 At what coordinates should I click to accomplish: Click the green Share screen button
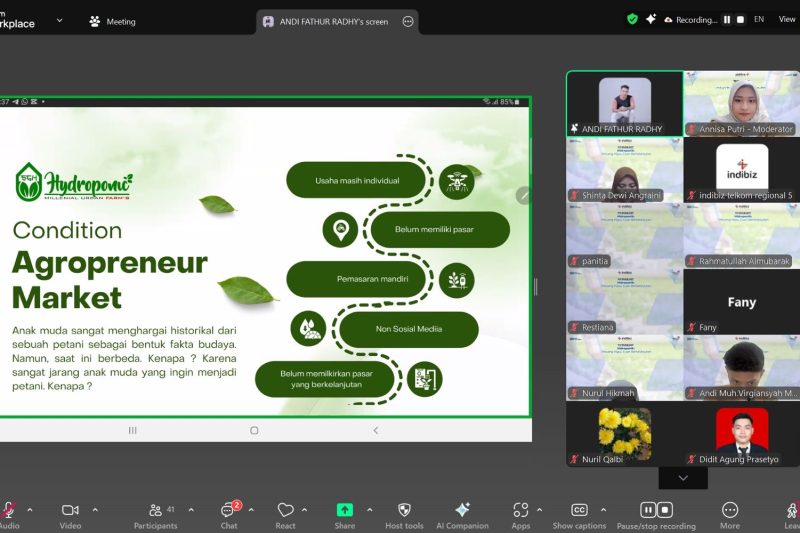(x=345, y=511)
